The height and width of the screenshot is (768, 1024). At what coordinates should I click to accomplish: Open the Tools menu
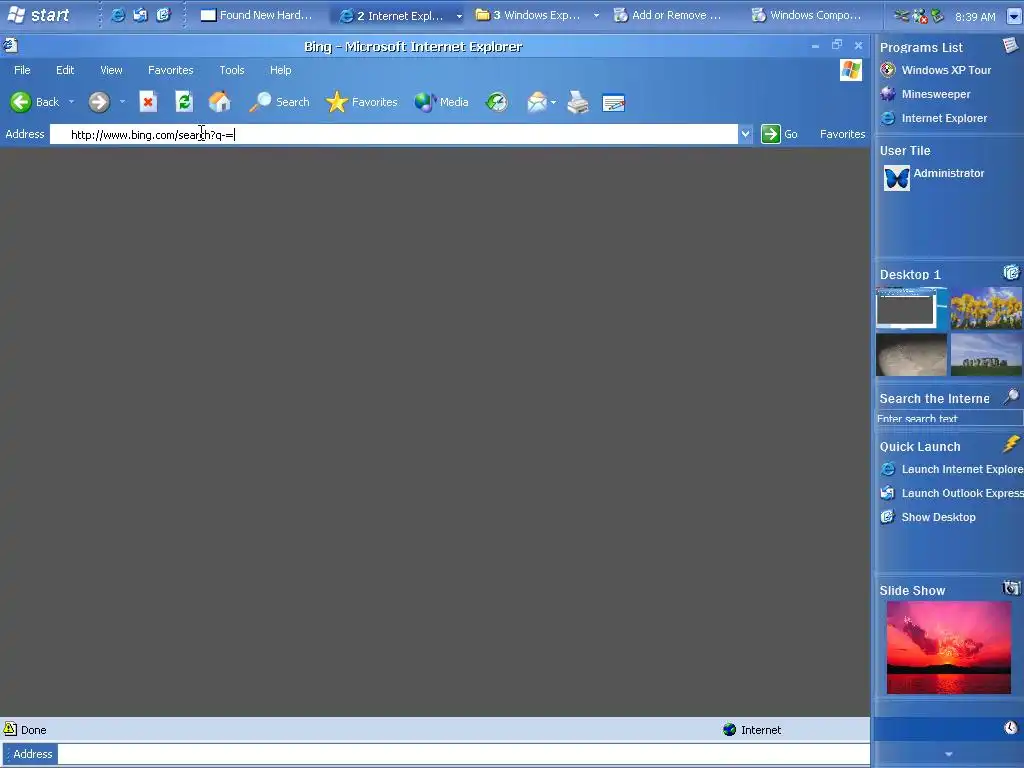[232, 70]
